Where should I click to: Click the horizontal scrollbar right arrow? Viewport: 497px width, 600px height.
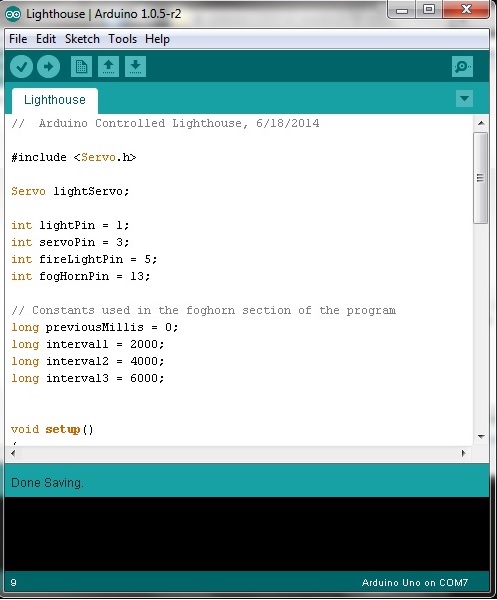[x=464, y=453]
